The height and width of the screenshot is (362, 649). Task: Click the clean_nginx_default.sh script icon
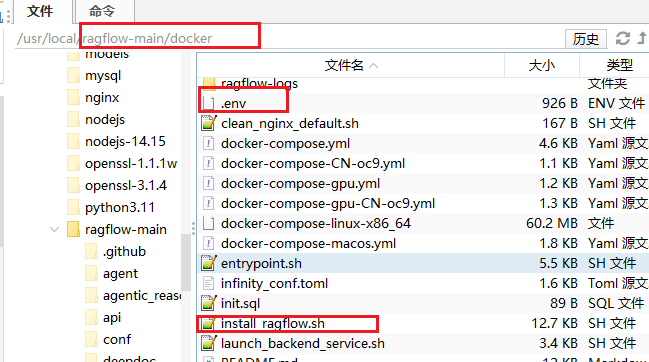tap(209, 123)
